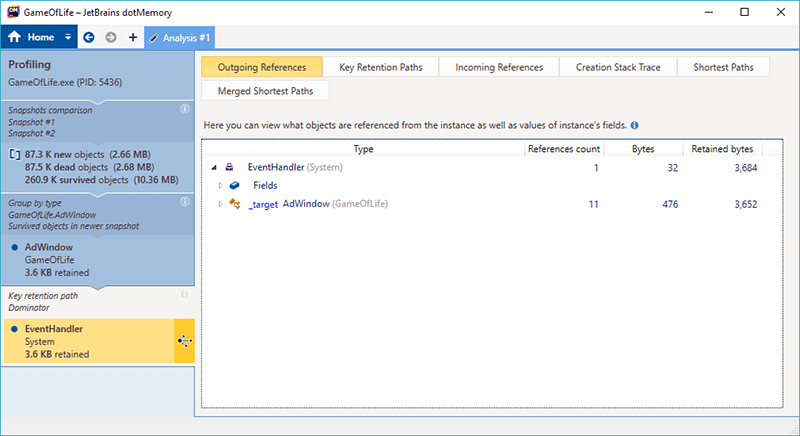Select '87.3 K new objects' entry
Viewport: 800px width, 436px height.
click(x=87, y=155)
